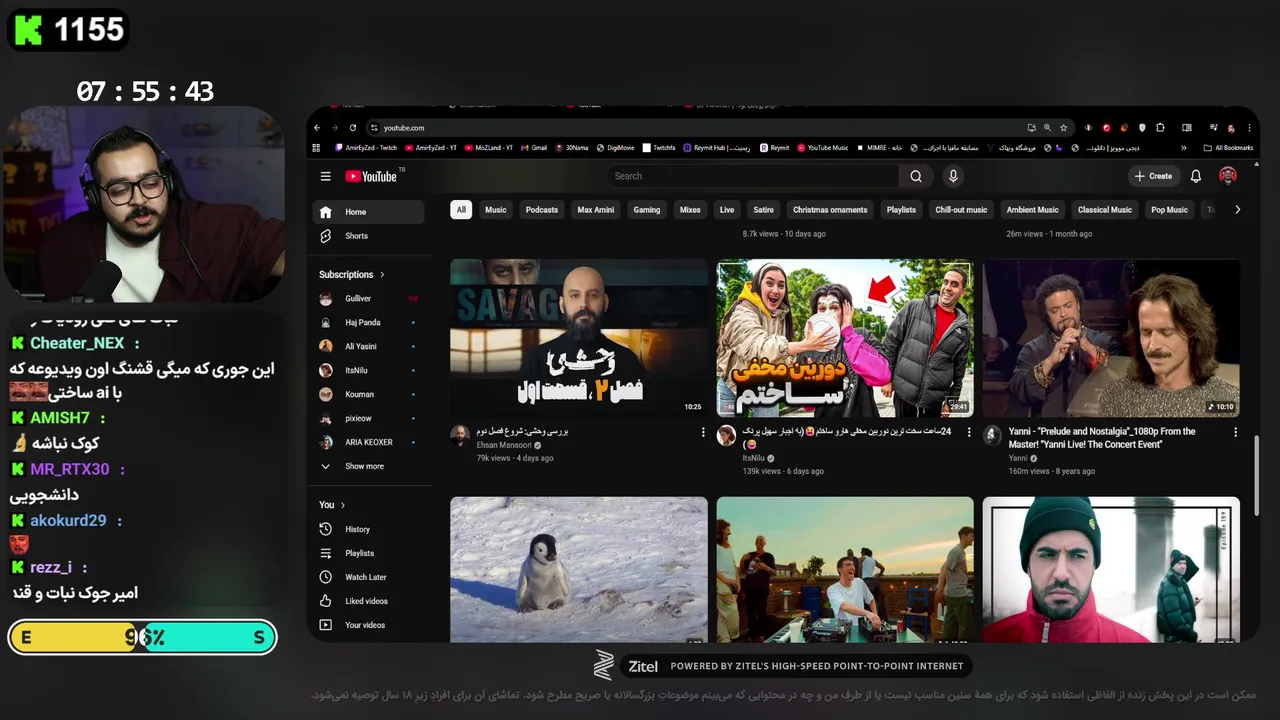Open Liked videos in the sidebar
1280x720 pixels.
368,601
